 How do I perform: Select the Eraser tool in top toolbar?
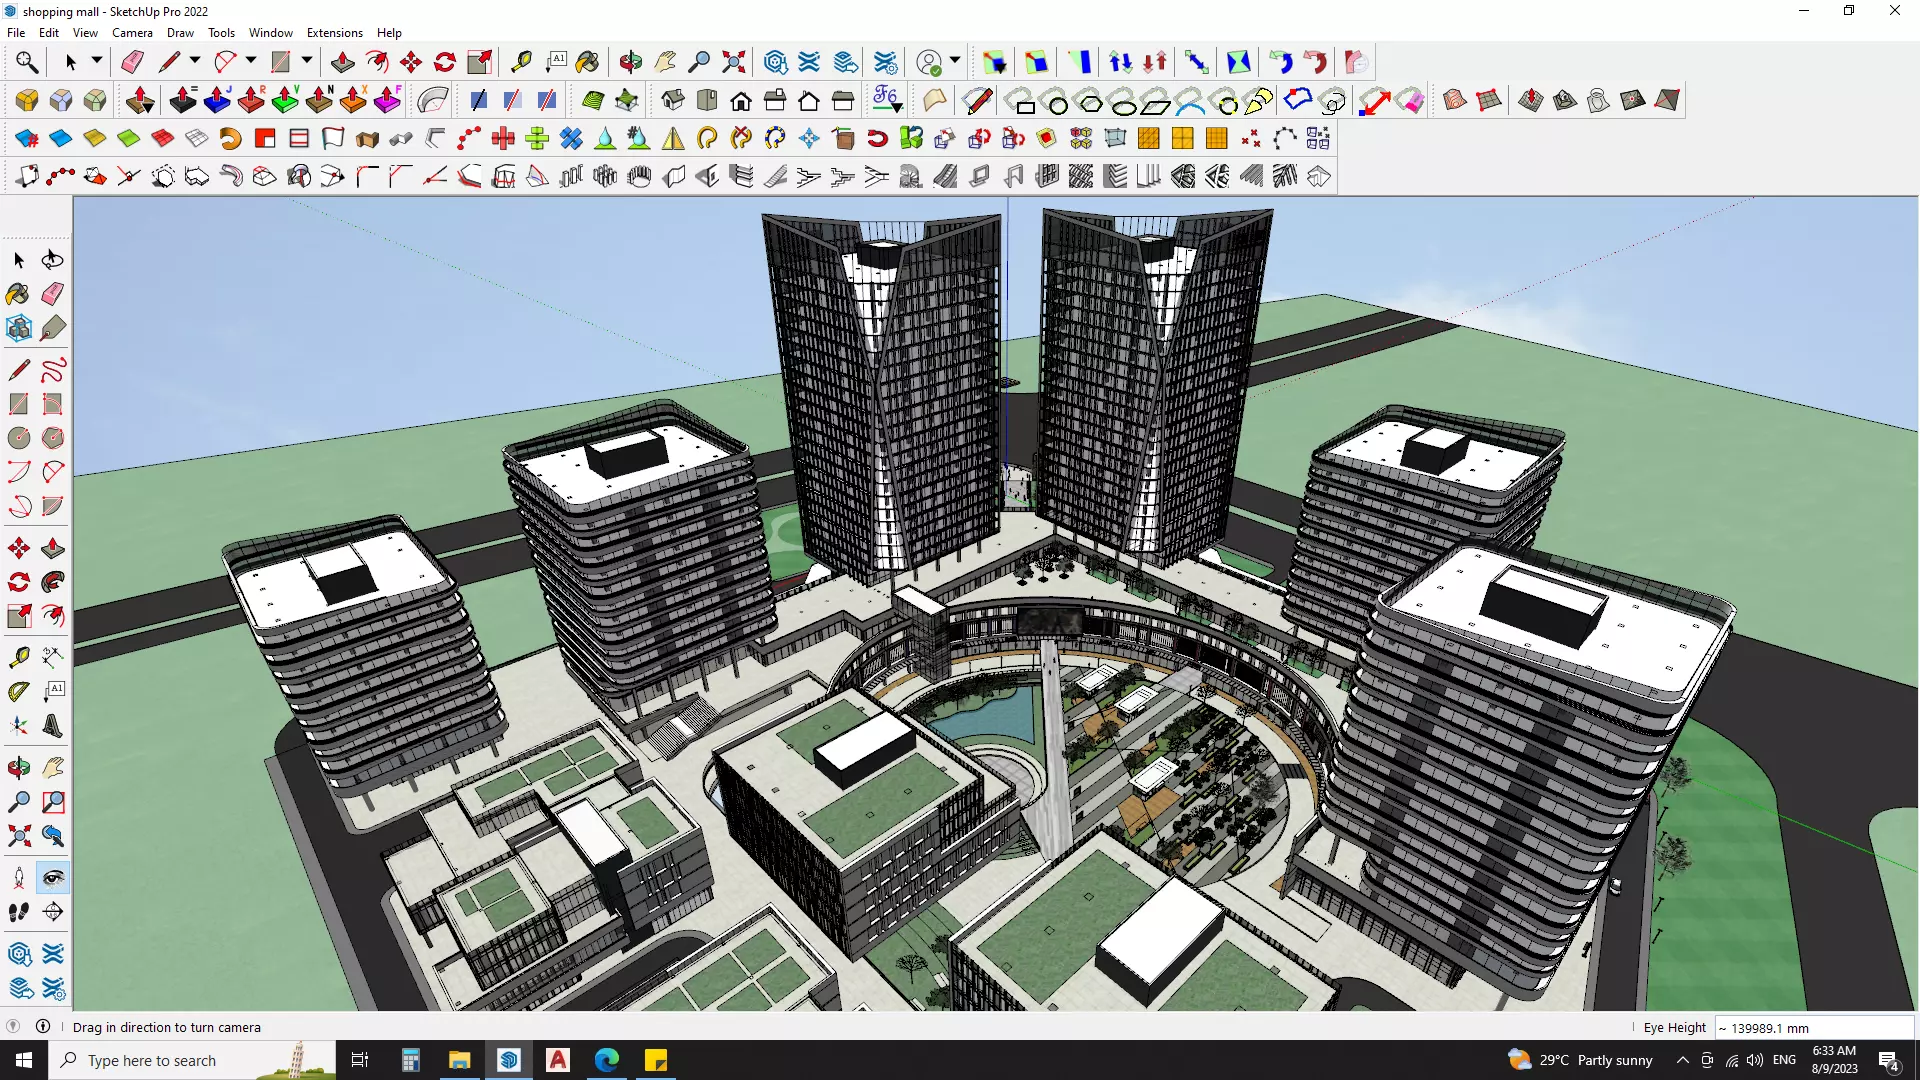(132, 62)
